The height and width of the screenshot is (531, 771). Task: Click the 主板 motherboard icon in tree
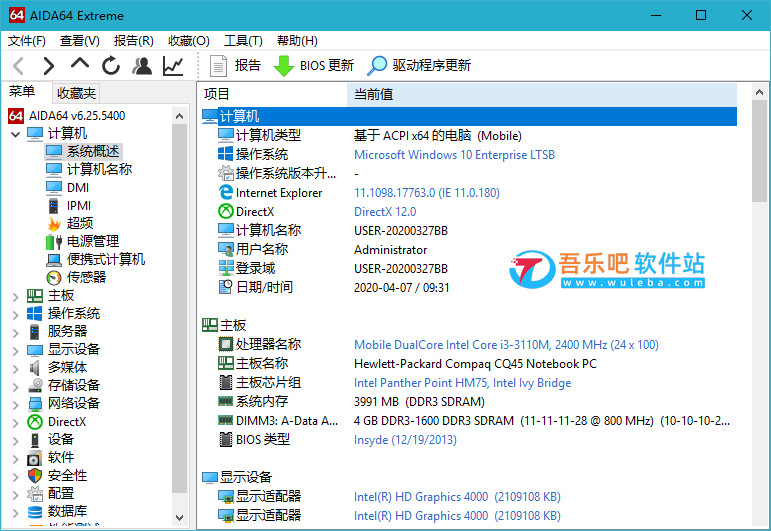click(35, 295)
